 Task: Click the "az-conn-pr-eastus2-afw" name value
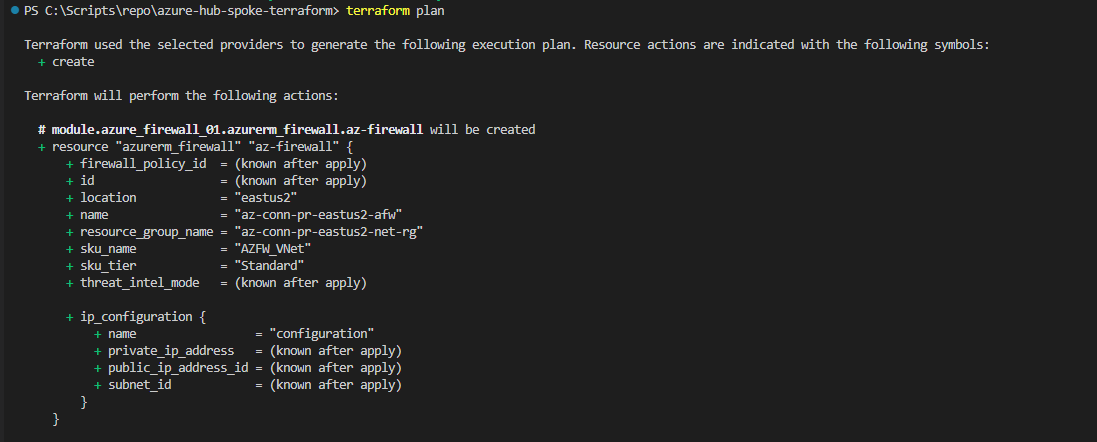coord(318,215)
